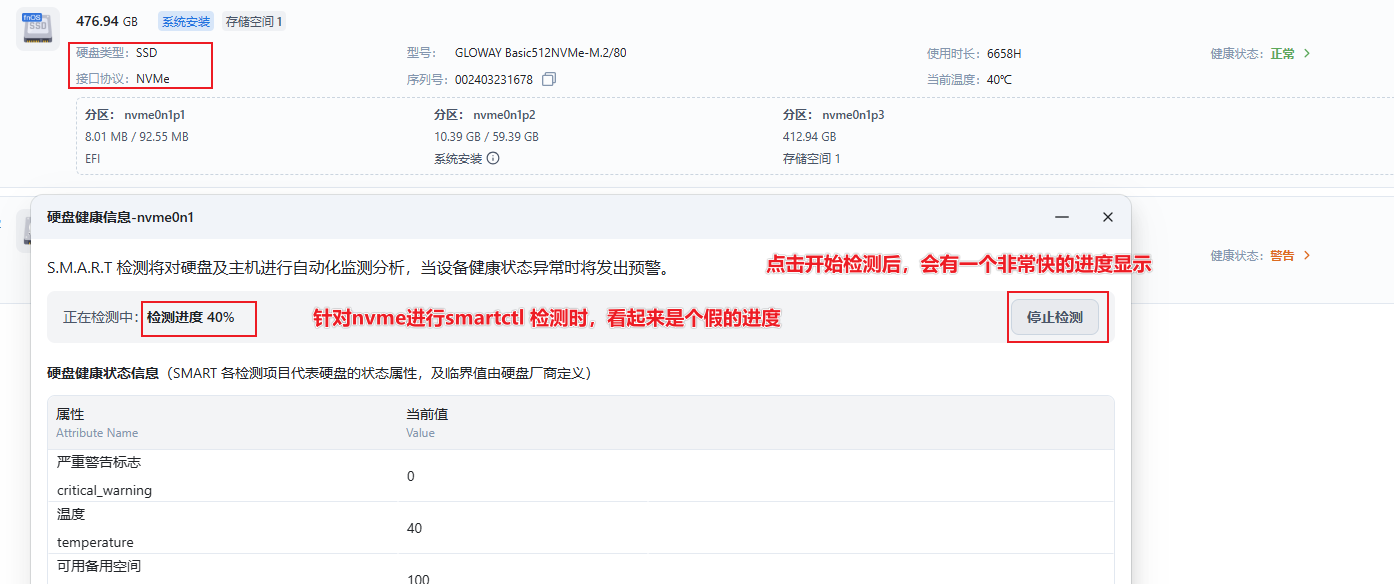Click the 当前值 Value column header
Viewport: 1394px width, 584px height.
(426, 423)
